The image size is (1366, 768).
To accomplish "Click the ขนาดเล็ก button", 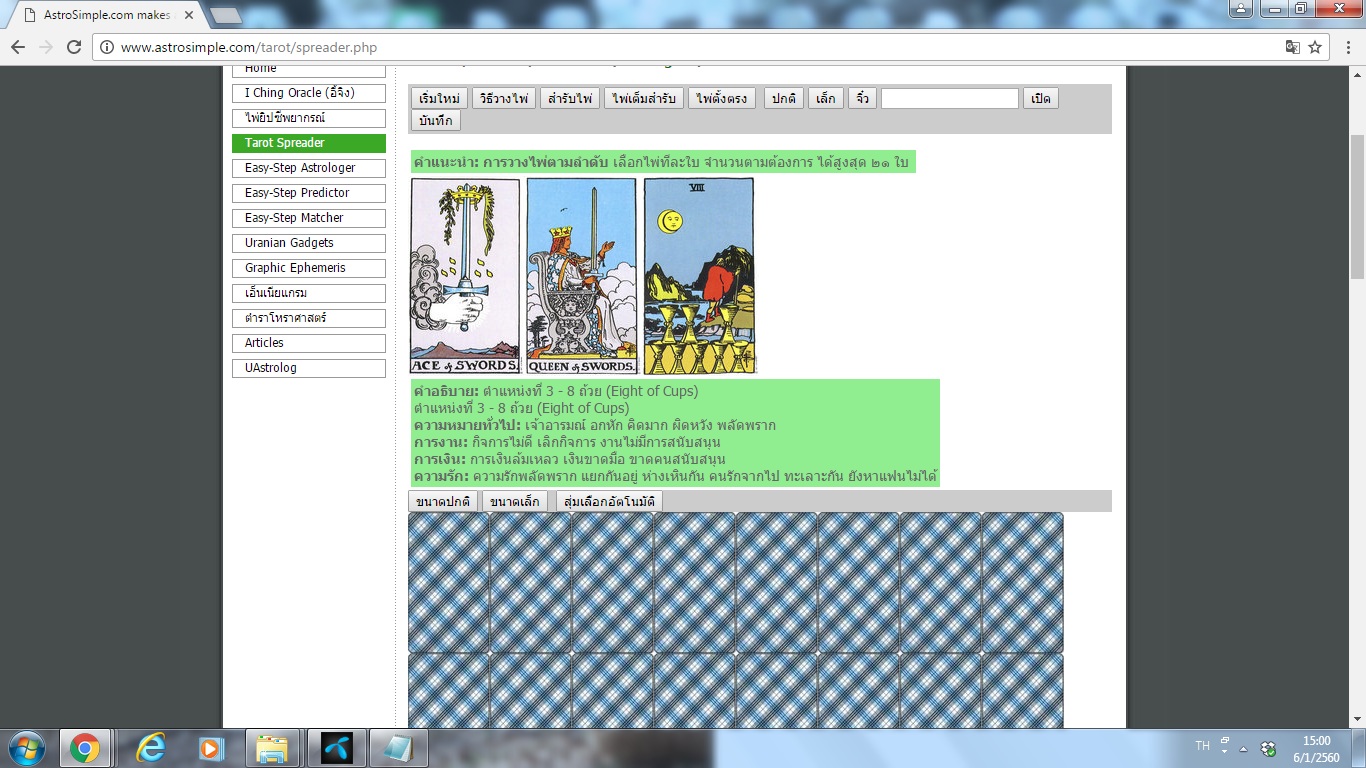I will point(515,501).
